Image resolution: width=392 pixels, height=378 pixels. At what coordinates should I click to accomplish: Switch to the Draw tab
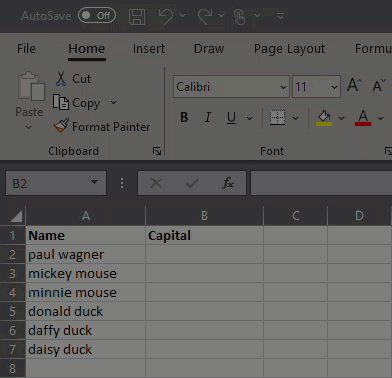pyautogui.click(x=209, y=49)
